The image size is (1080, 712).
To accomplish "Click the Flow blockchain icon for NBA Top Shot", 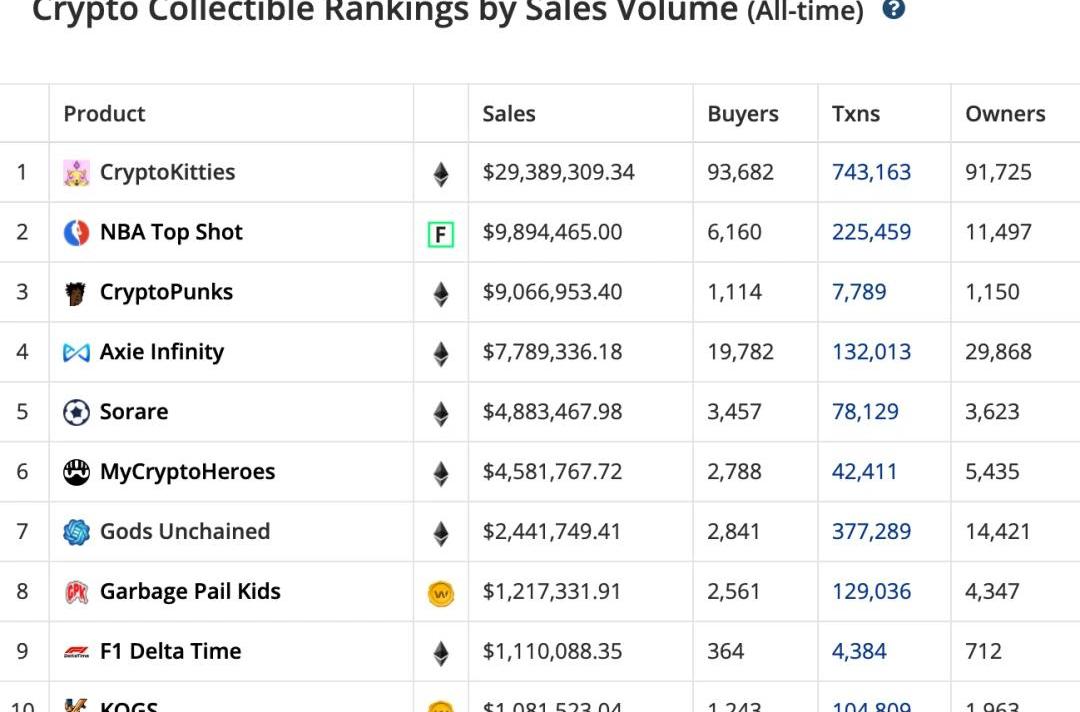I will 440,235.
